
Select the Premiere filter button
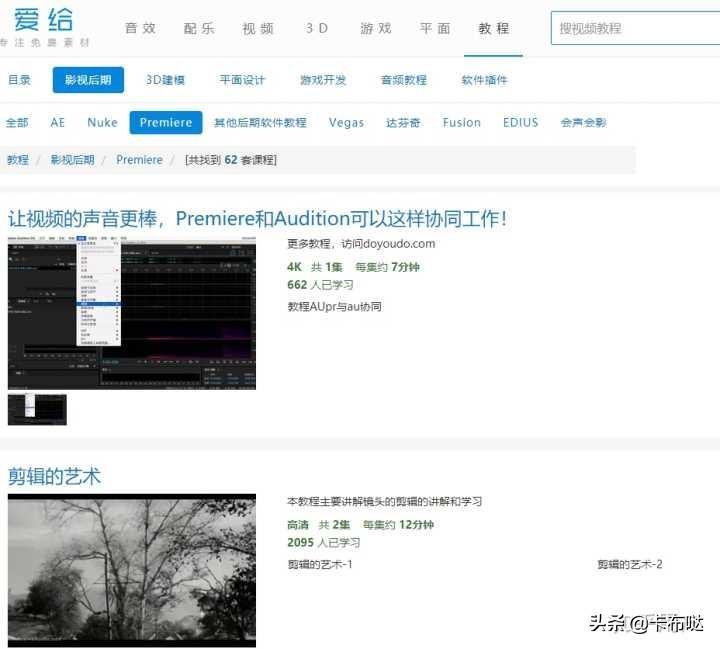166,123
